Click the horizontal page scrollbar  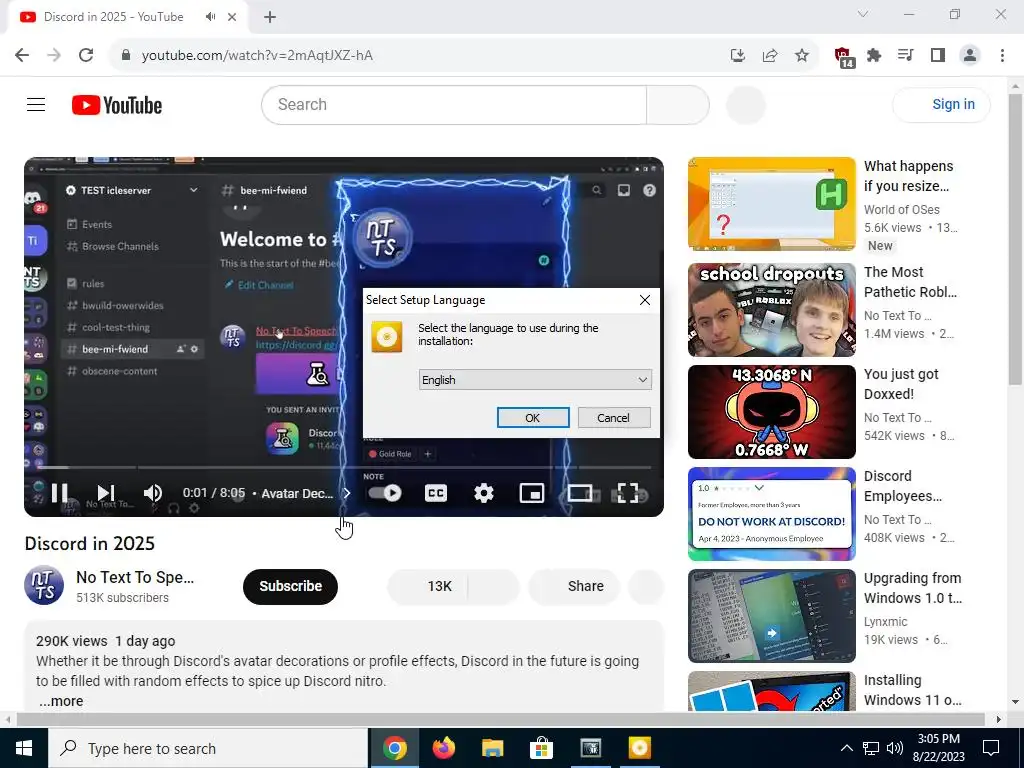point(500,719)
